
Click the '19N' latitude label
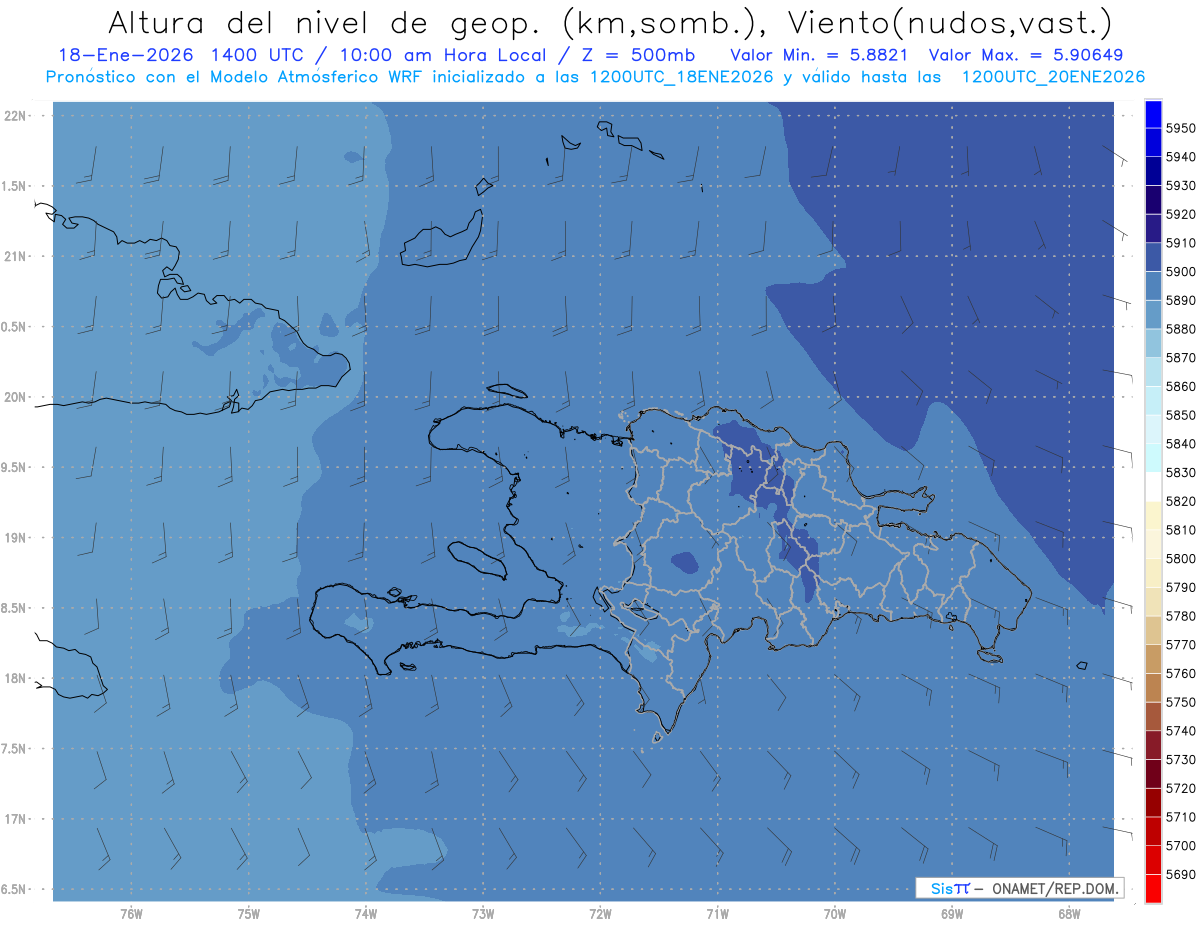coord(14,538)
